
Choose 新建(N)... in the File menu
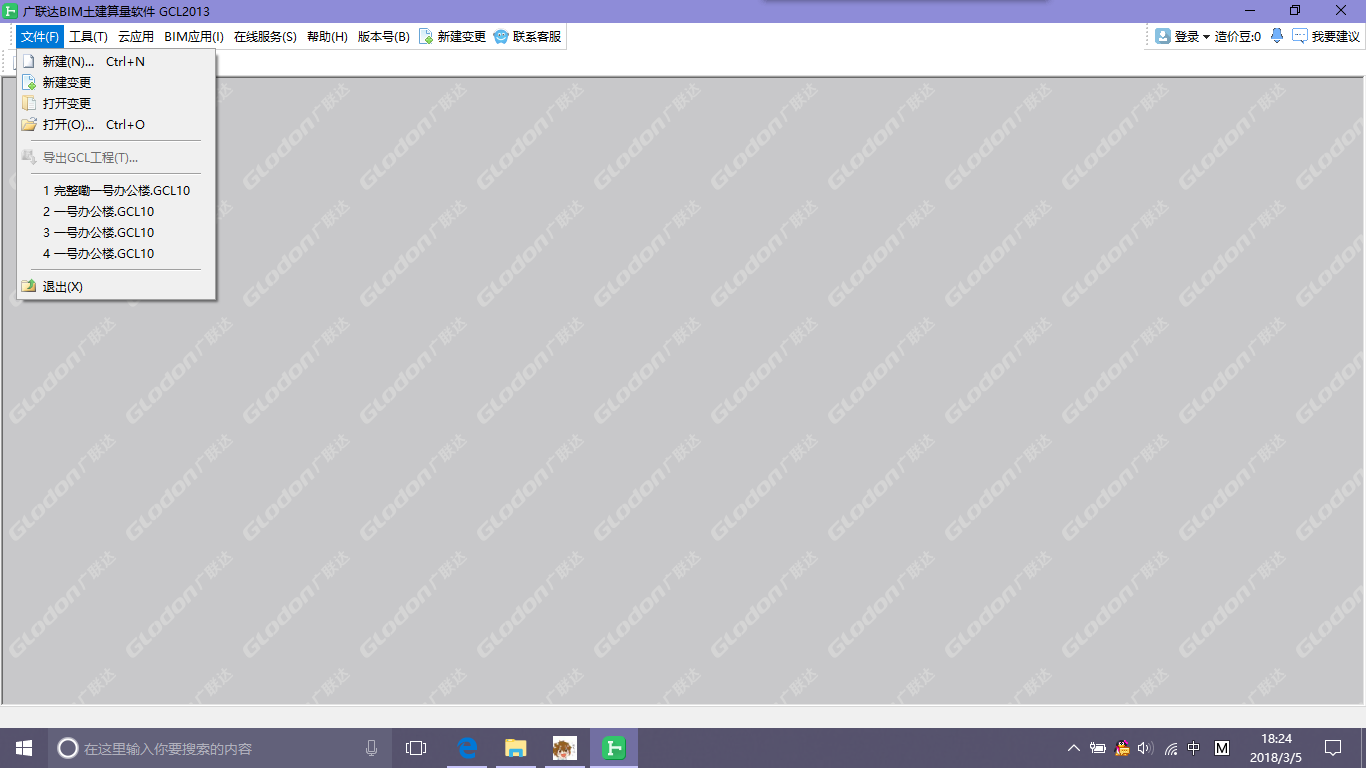[116, 62]
